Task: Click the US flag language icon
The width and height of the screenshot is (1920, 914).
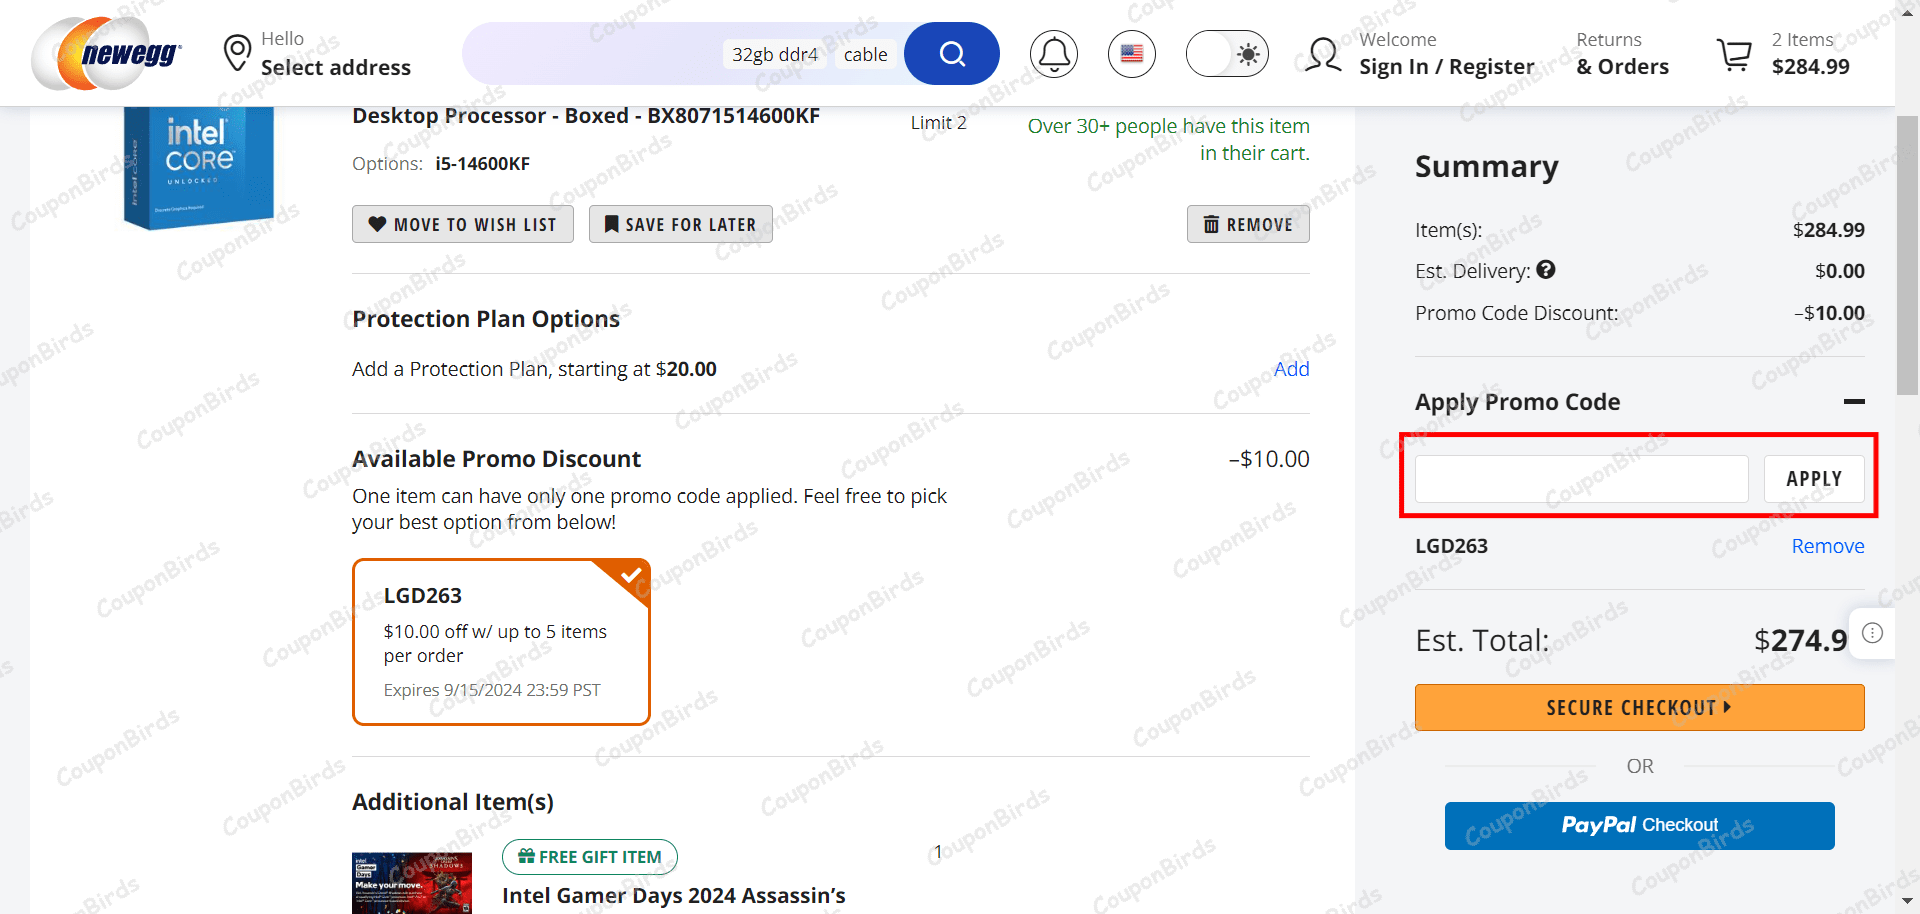Action: pyautogui.click(x=1131, y=53)
